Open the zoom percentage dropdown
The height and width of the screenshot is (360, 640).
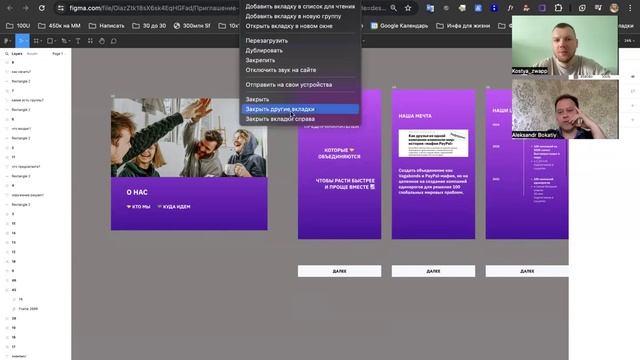coord(629,41)
